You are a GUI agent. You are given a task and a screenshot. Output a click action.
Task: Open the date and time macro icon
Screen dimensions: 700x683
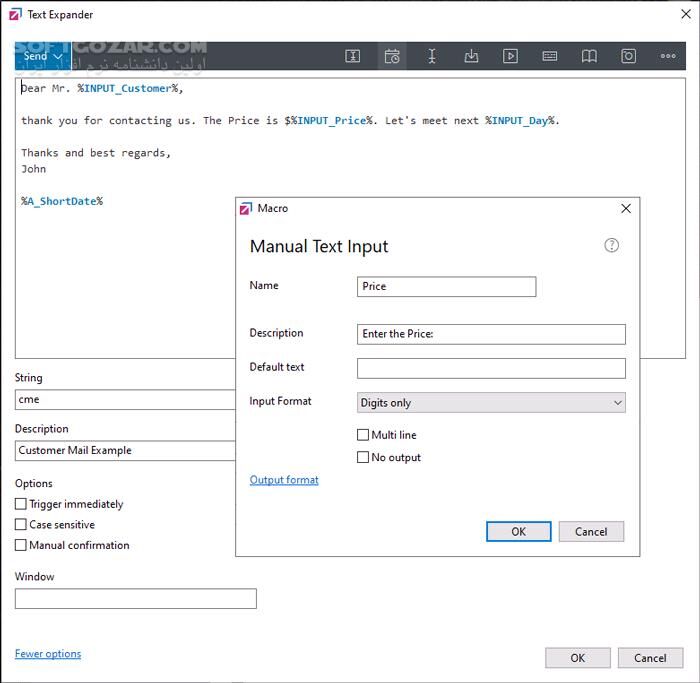[392, 57]
